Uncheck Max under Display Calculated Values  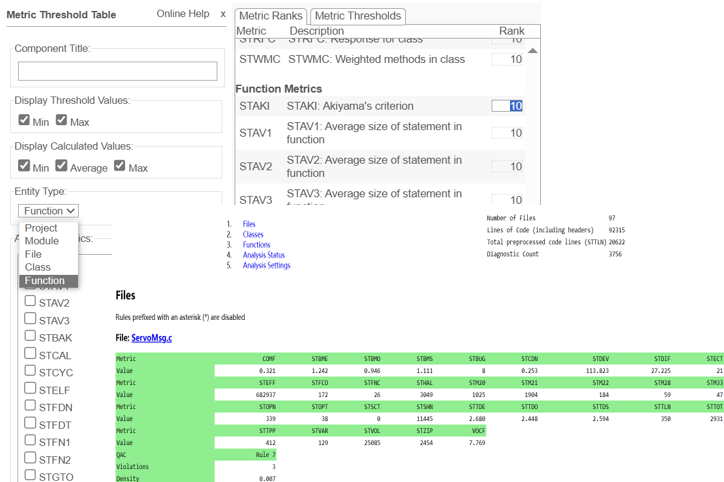tap(119, 166)
